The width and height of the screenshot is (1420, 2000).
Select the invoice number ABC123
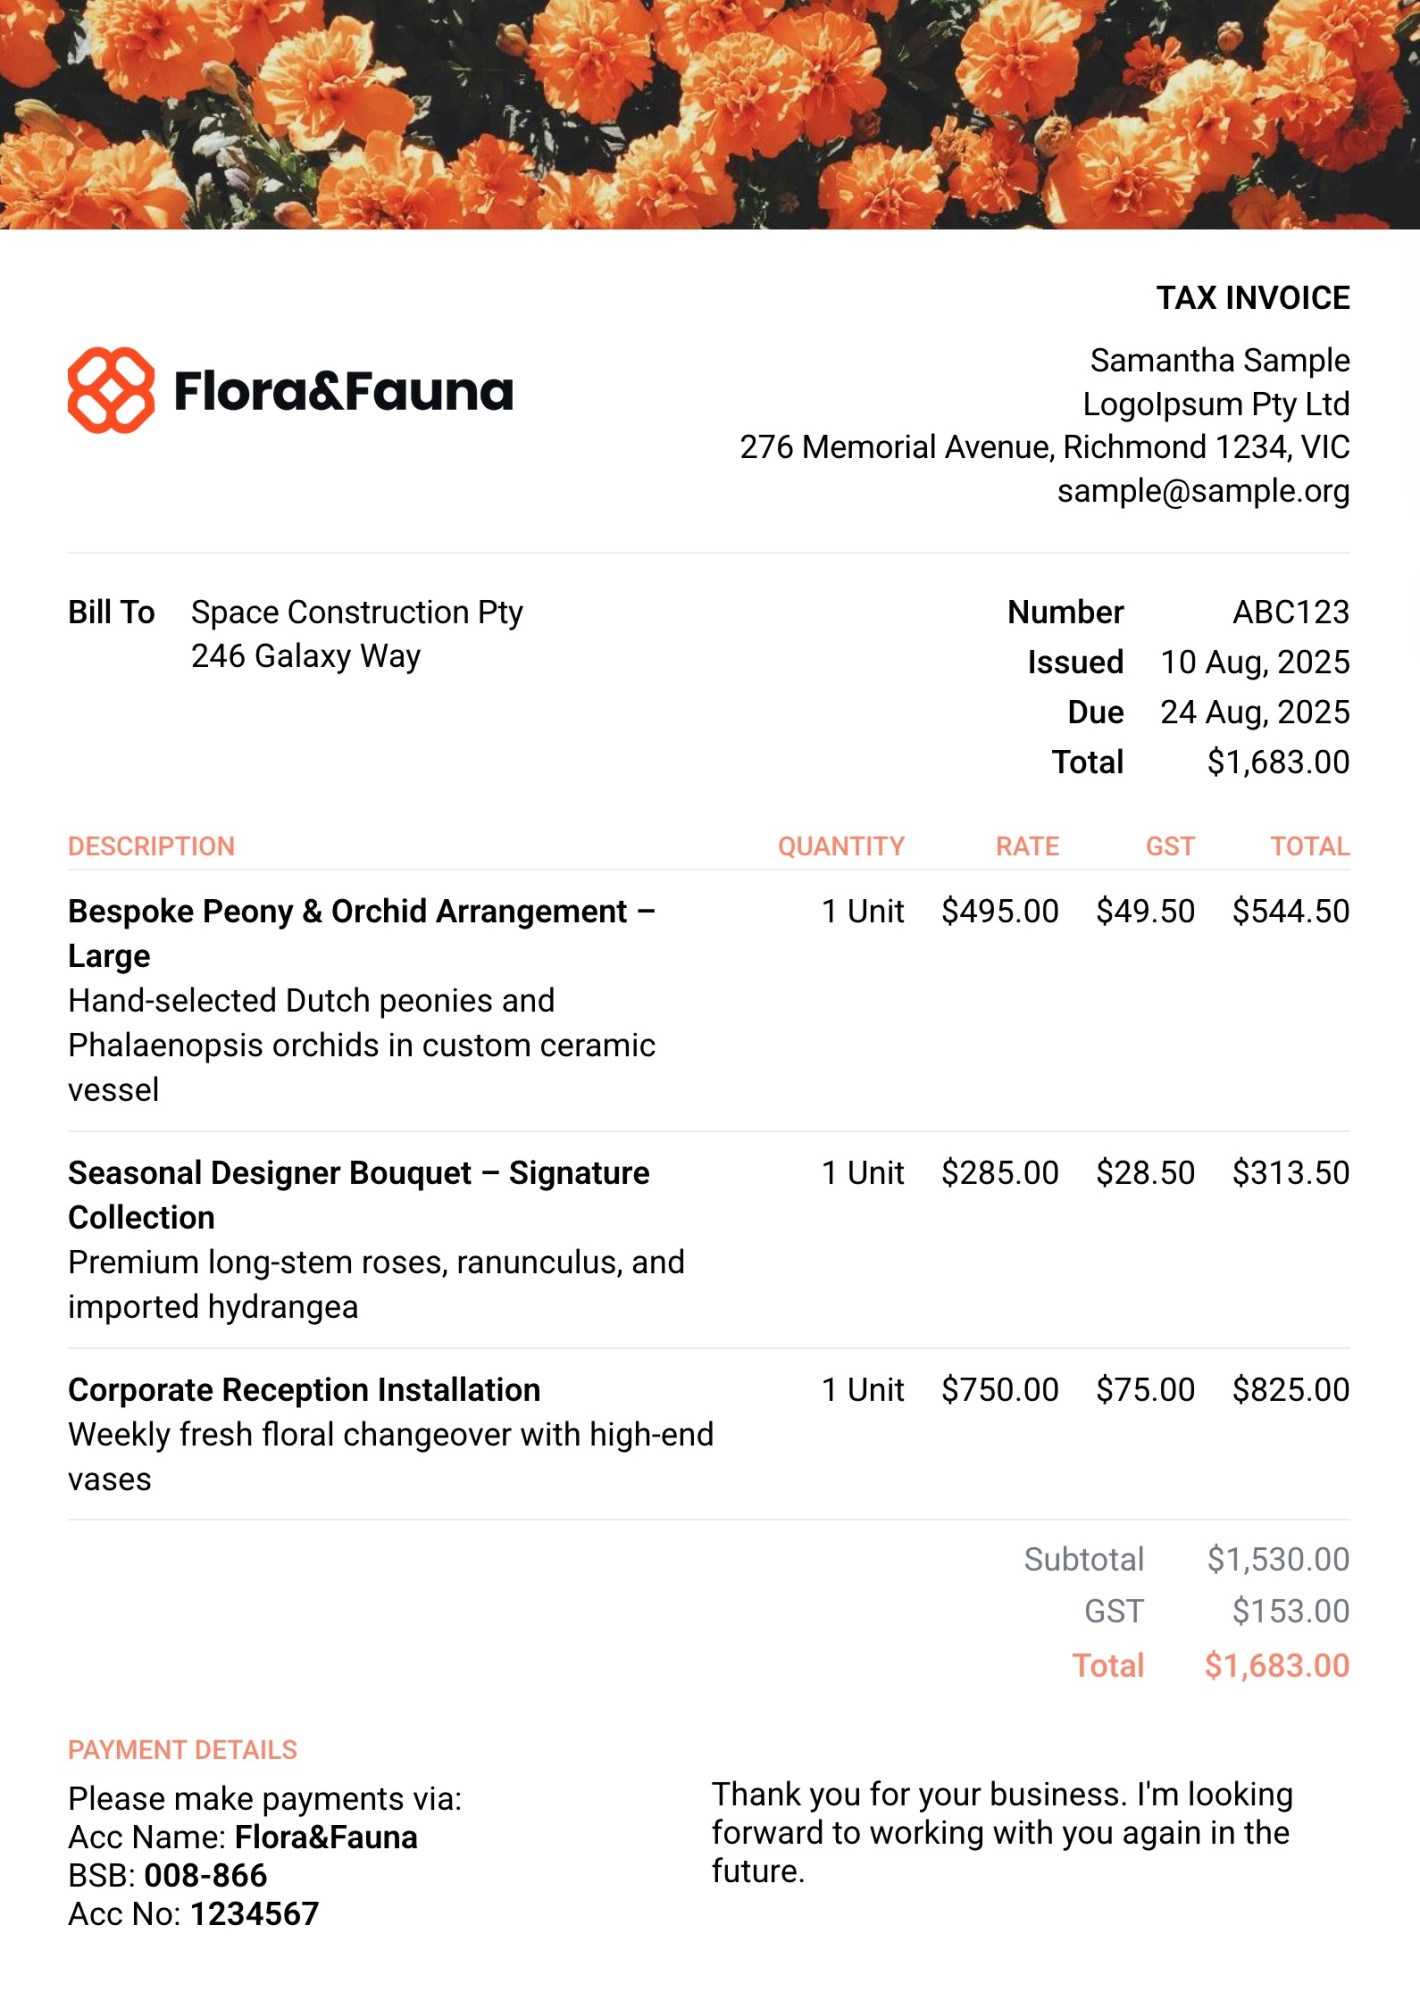1290,612
